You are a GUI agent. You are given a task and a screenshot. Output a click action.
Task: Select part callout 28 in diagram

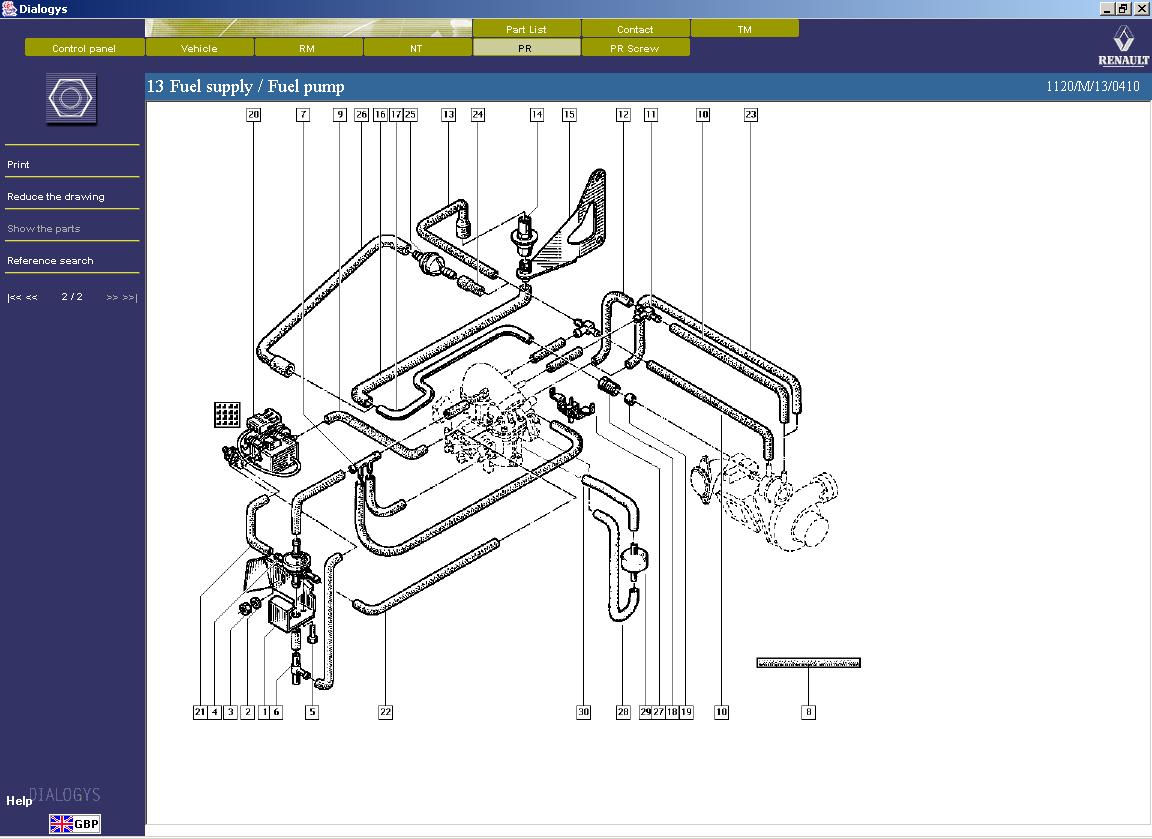(623, 712)
